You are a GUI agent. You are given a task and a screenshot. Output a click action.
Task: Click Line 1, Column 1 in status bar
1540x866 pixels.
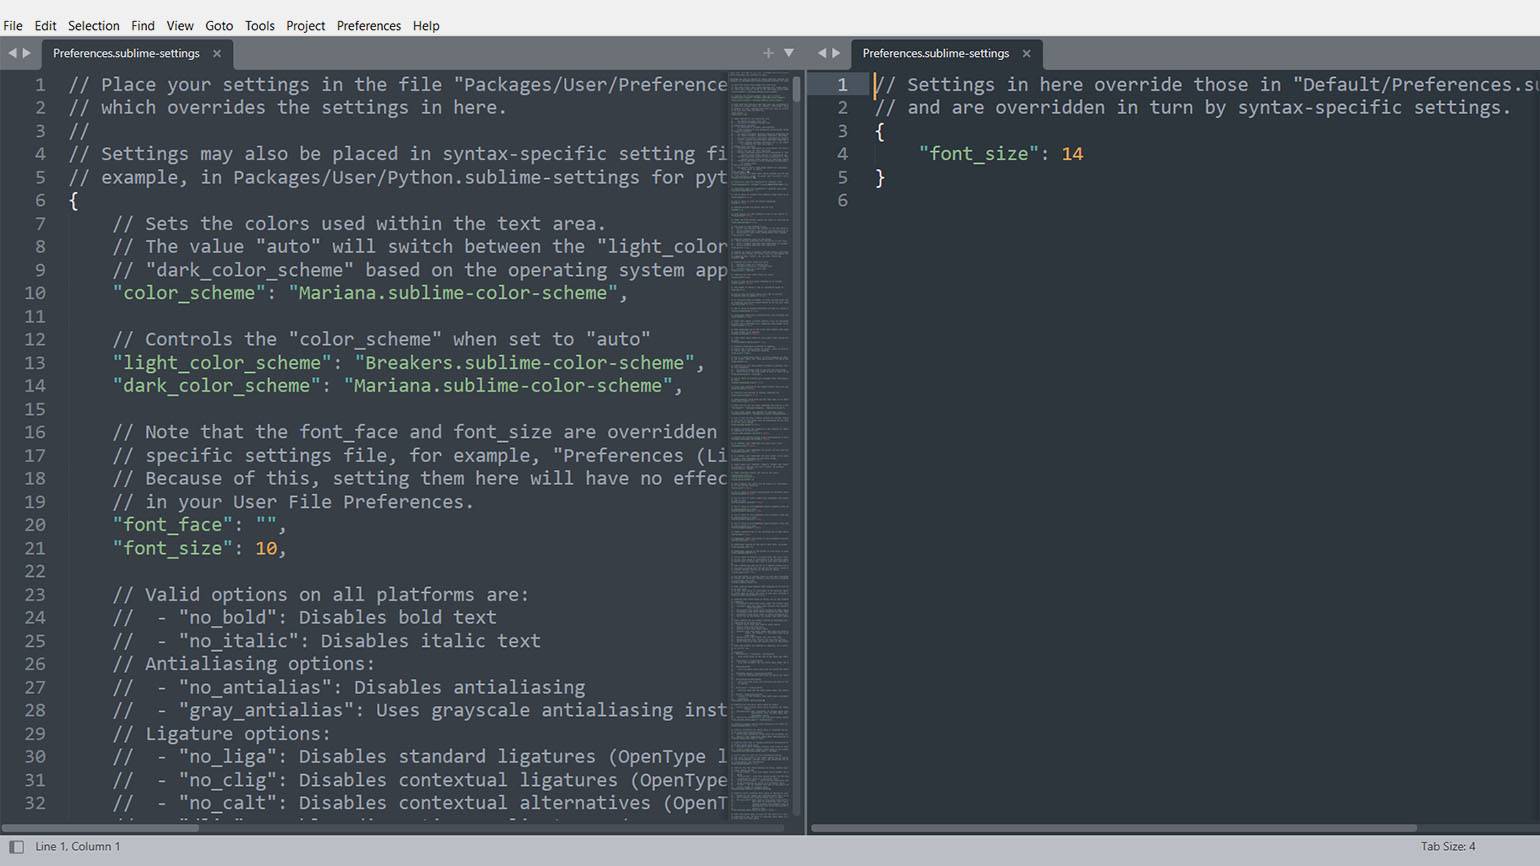(78, 847)
